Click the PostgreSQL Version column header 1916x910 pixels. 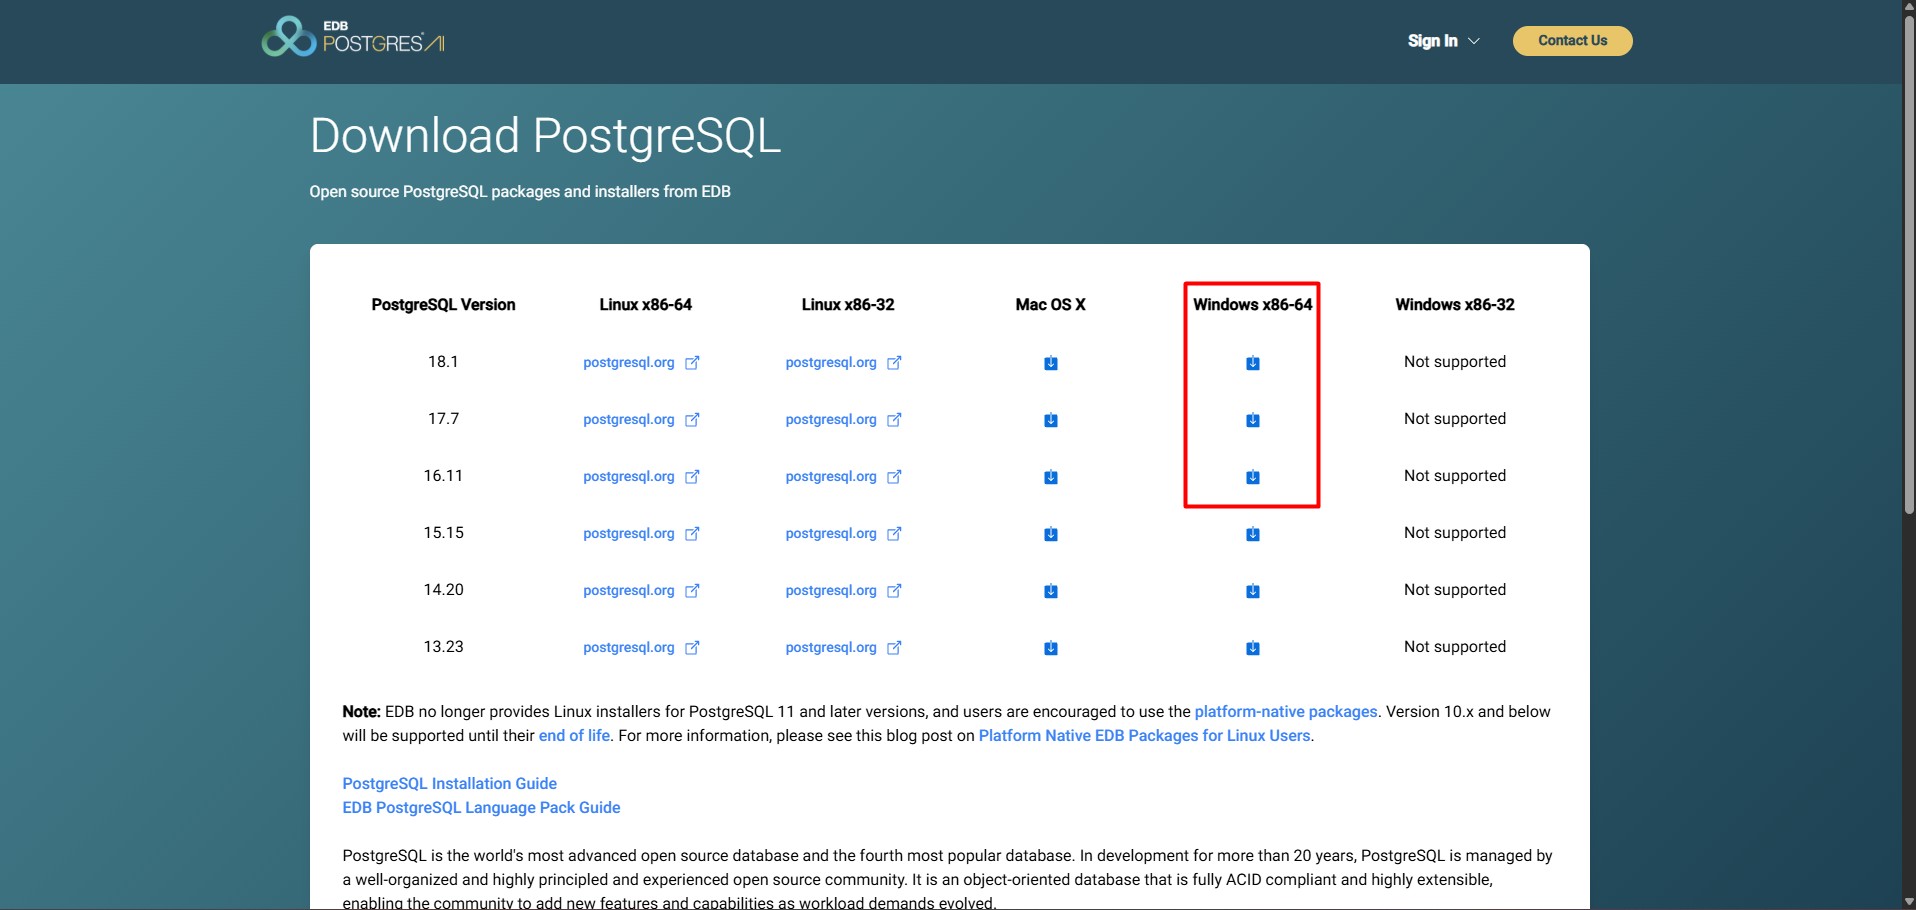(443, 304)
